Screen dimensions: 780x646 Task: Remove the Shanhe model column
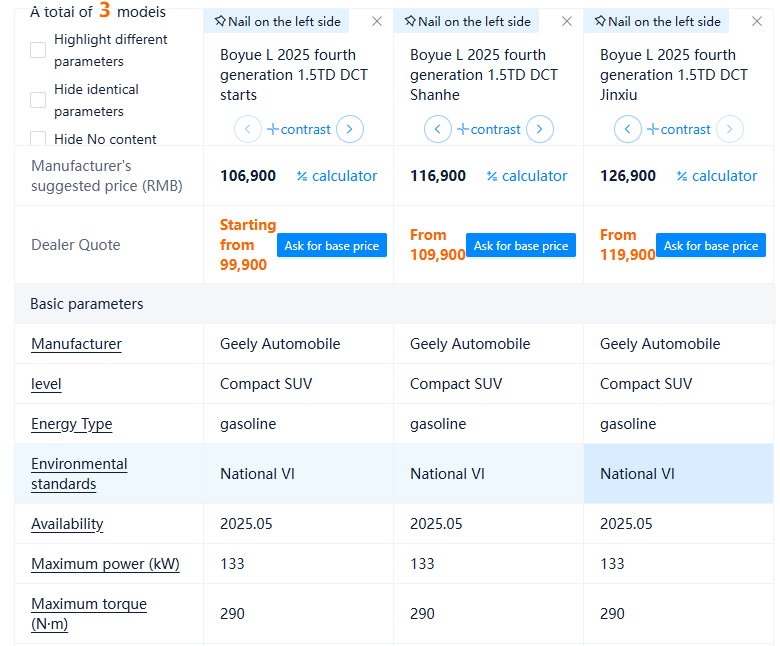coord(567,21)
